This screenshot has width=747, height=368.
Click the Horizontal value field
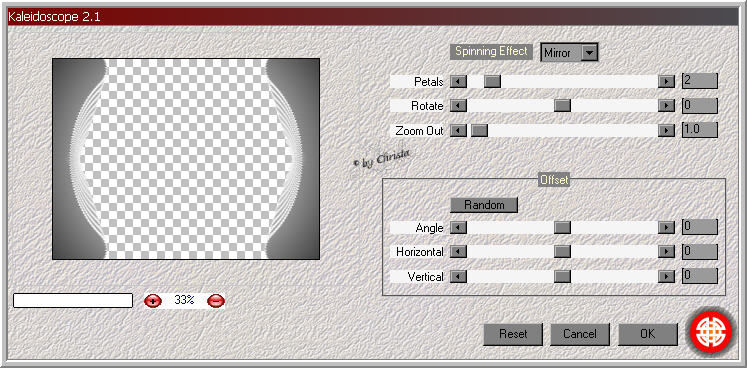tap(700, 251)
